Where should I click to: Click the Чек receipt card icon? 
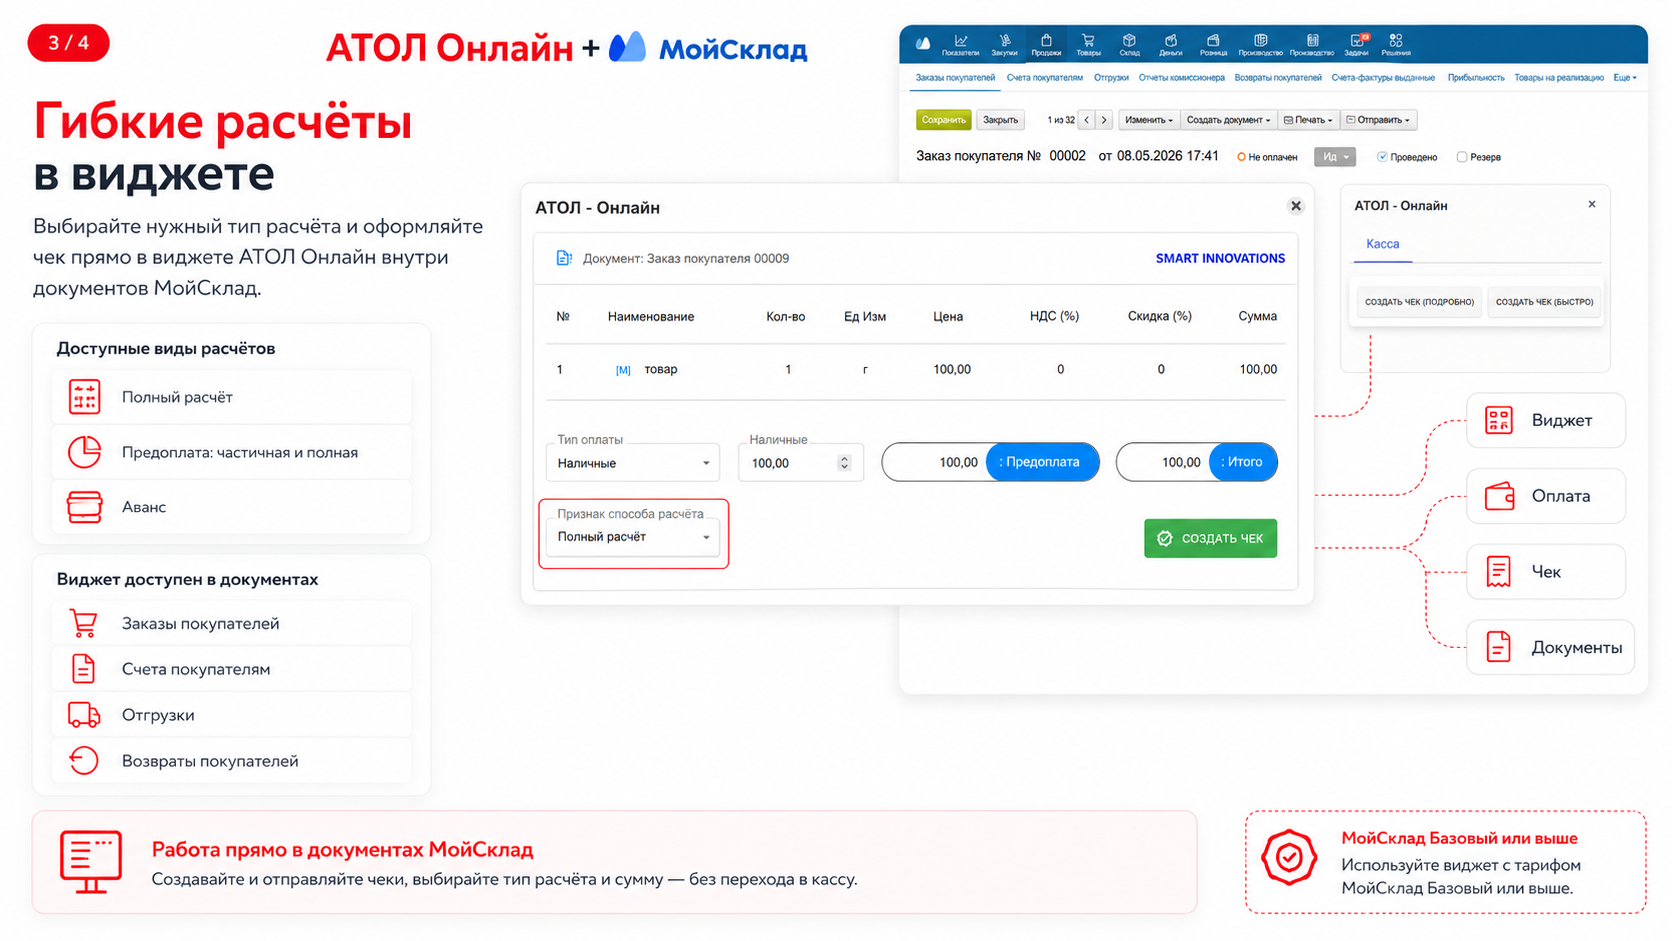pos(1499,572)
